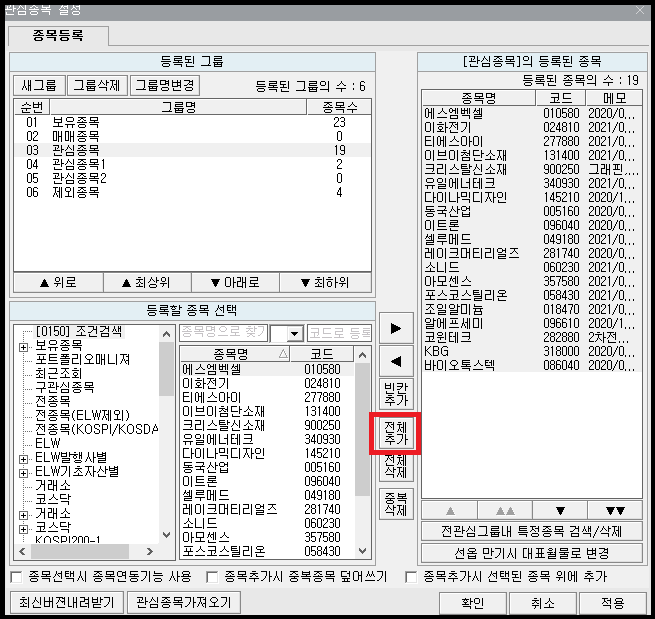Select group 04 관심종목1 row
This screenshot has width=655, height=619.
(x=192, y=165)
